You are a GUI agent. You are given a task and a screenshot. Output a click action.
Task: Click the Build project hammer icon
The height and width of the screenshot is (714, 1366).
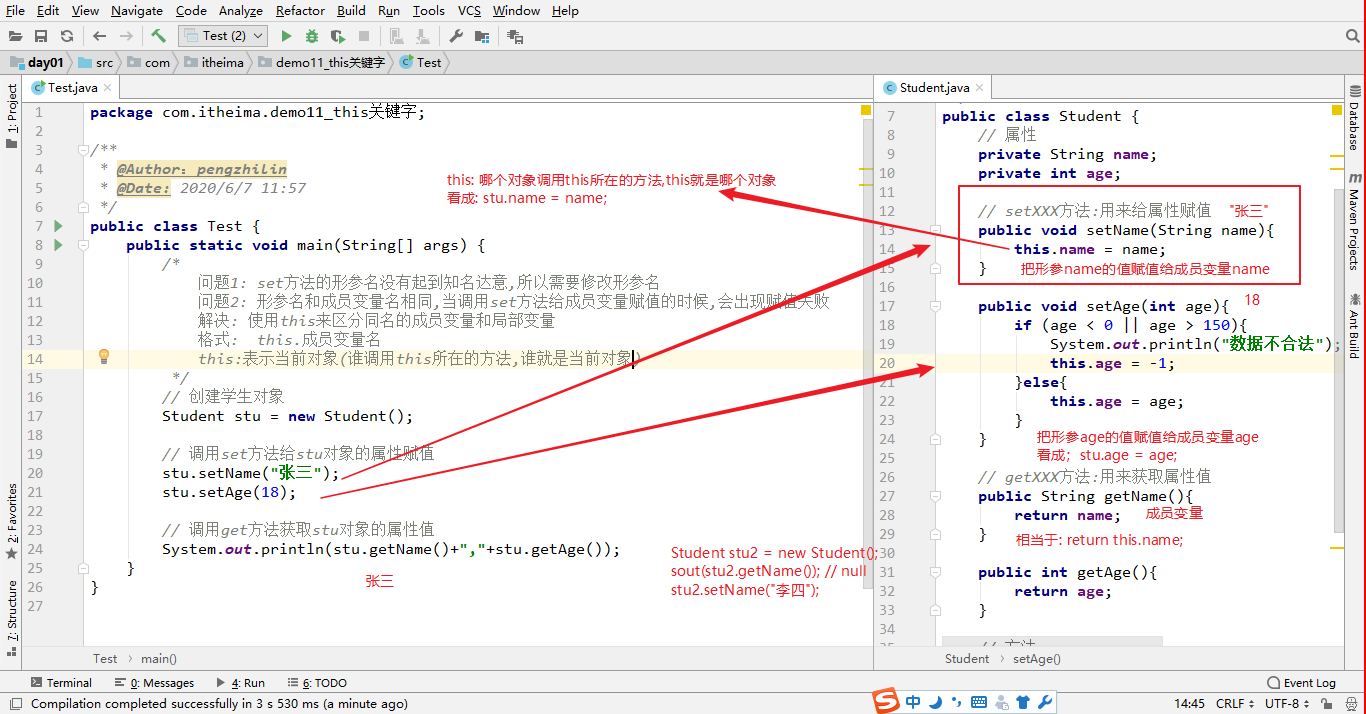(159, 36)
